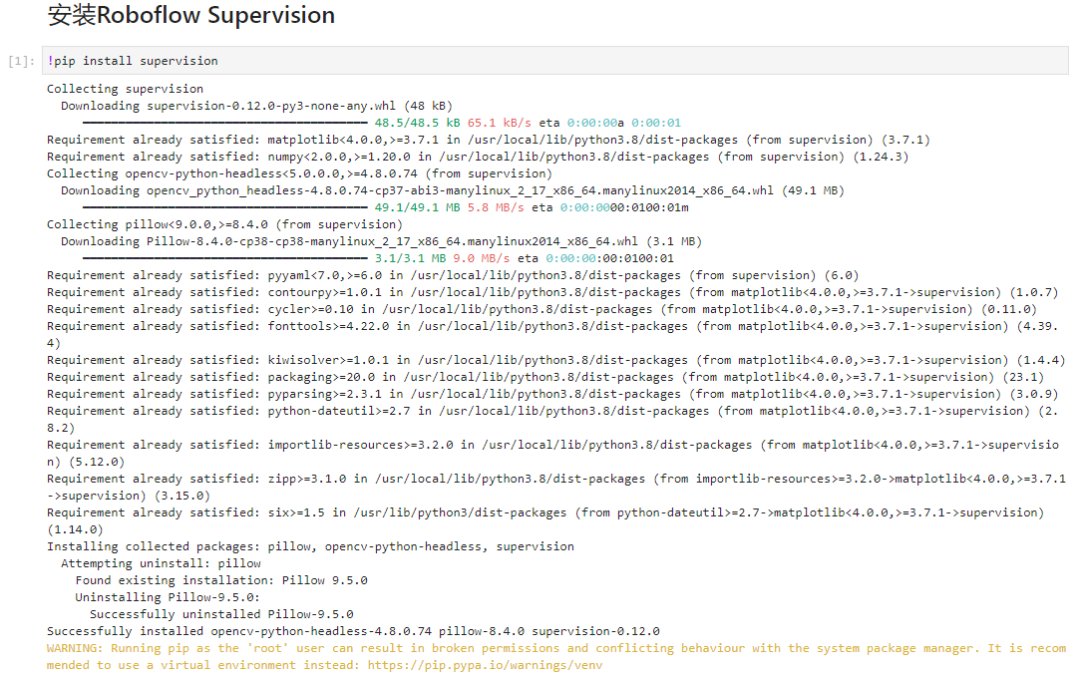1080x675 pixels.
Task: Click 'Downloading supervision-0.12.0-py3-none-any.whl' line
Action: (256, 106)
